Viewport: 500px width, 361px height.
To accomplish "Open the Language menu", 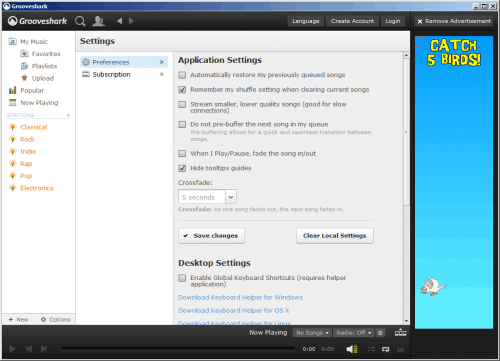I will tap(306, 21).
